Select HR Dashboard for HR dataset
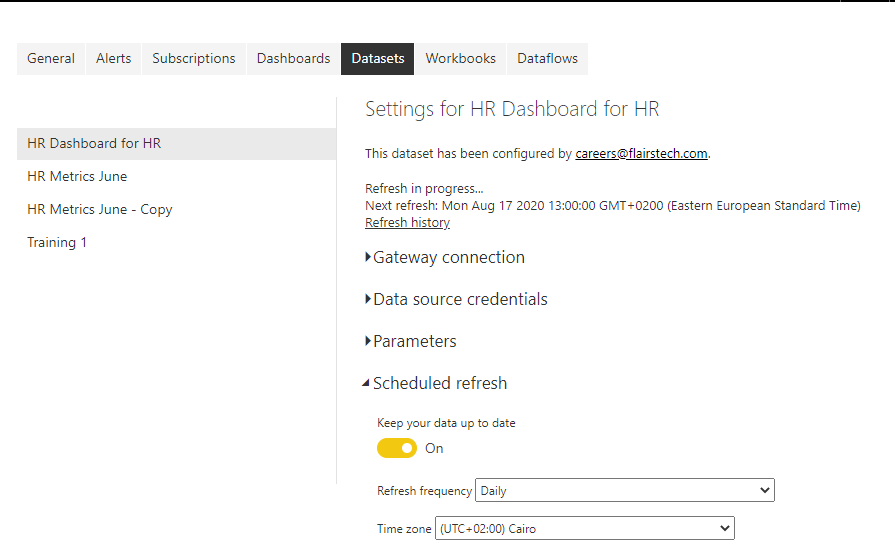895x559 pixels. pyautogui.click(x=176, y=143)
